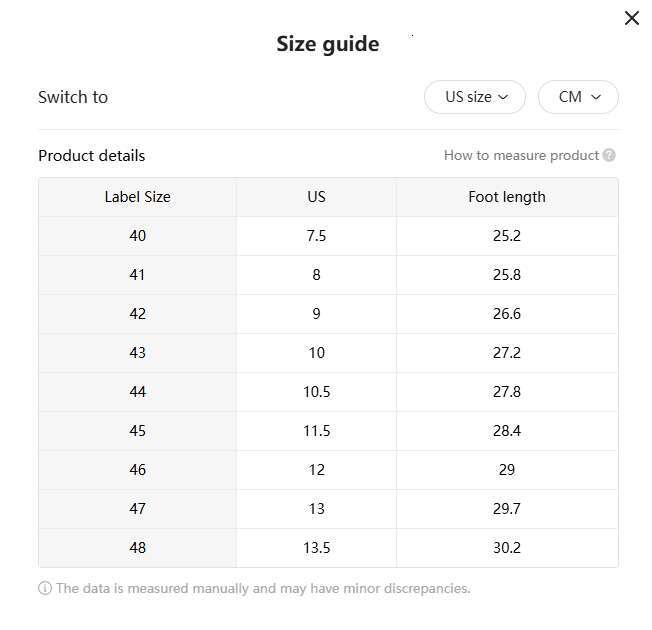Click the Product details heading
Viewport: 652px width, 630px height.
click(x=91, y=156)
